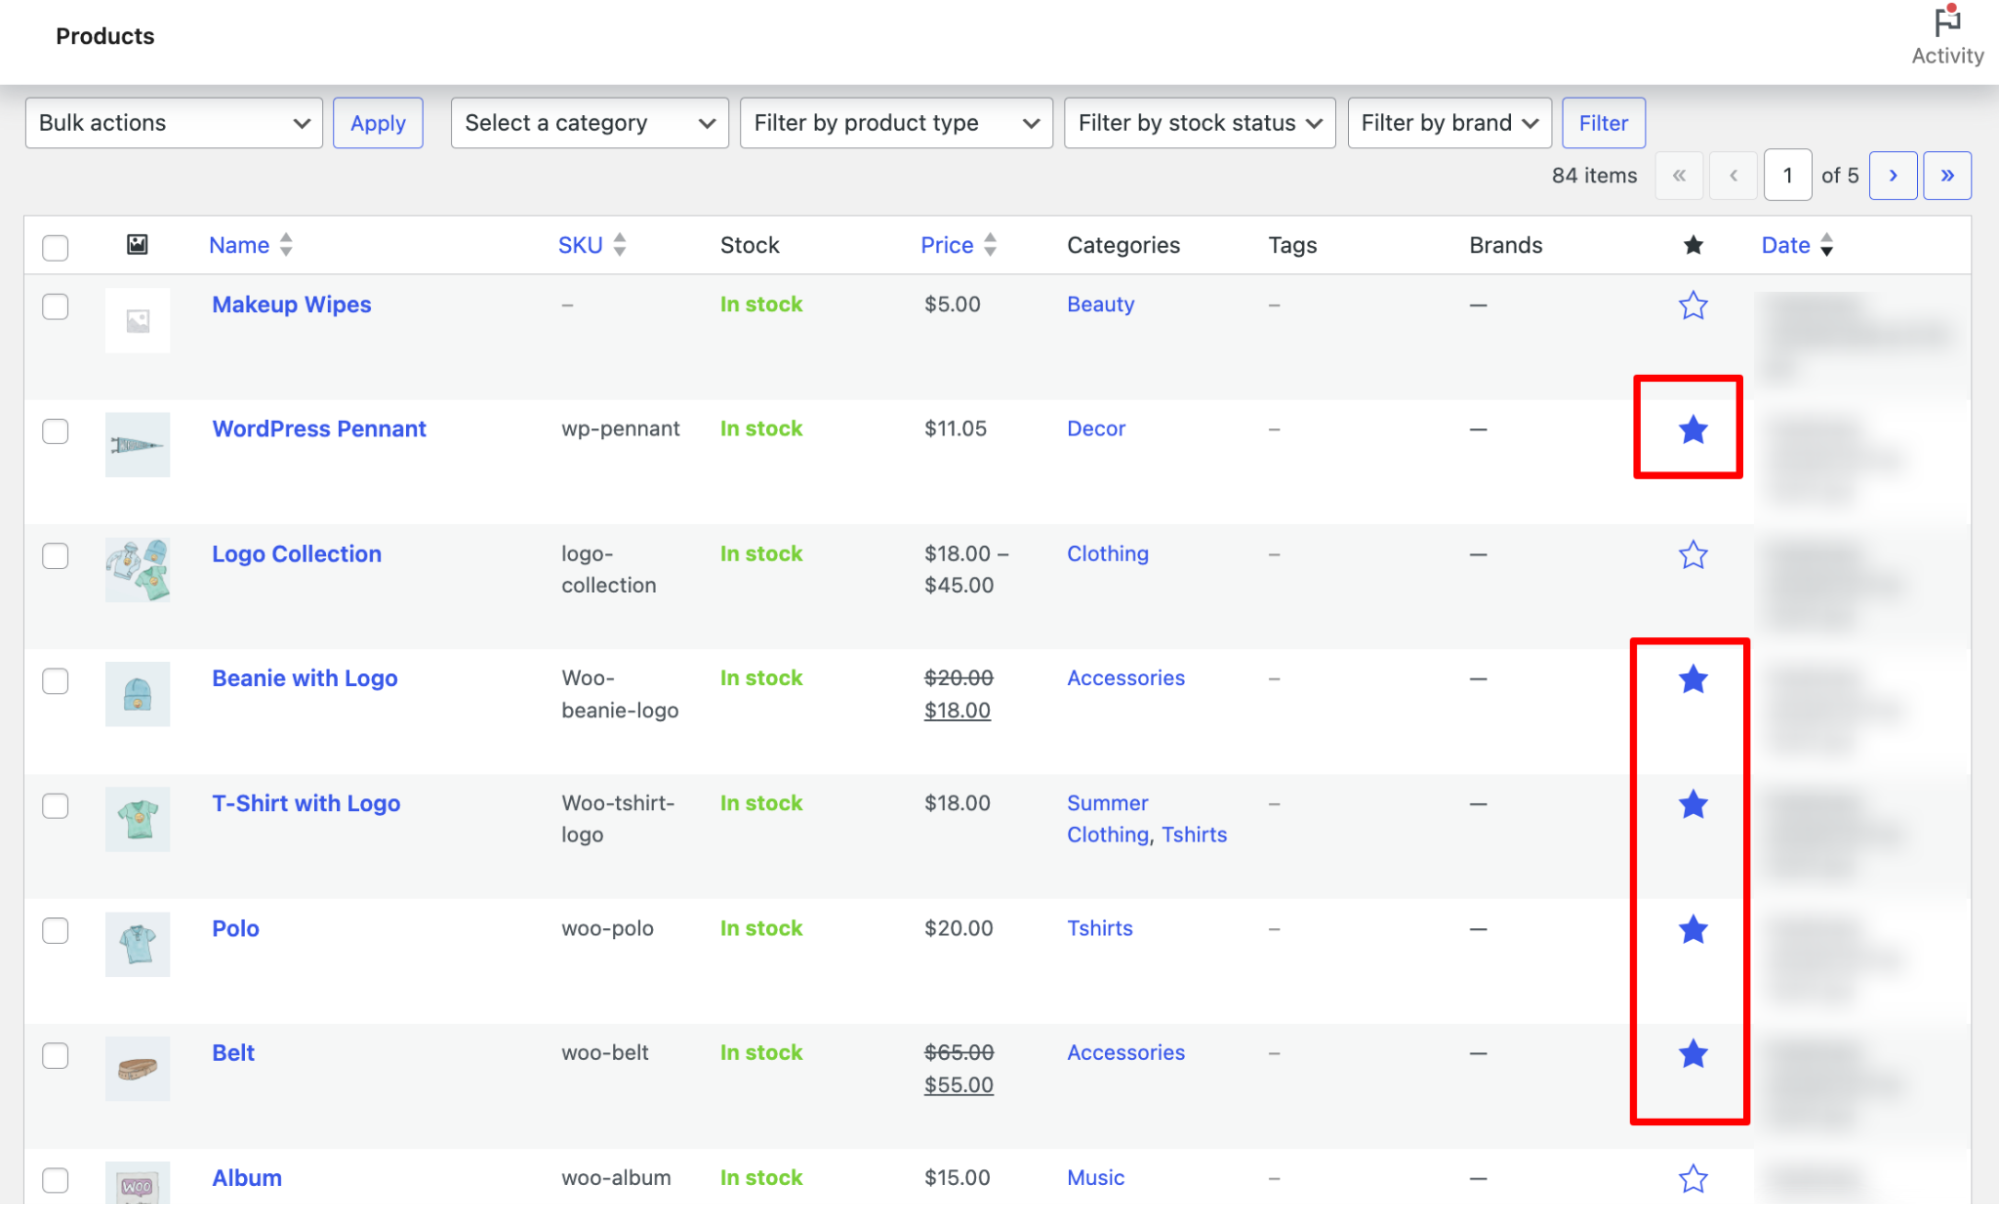This screenshot has width=1999, height=1205.
Task: Go to the next page arrow
Action: [x=1892, y=176]
